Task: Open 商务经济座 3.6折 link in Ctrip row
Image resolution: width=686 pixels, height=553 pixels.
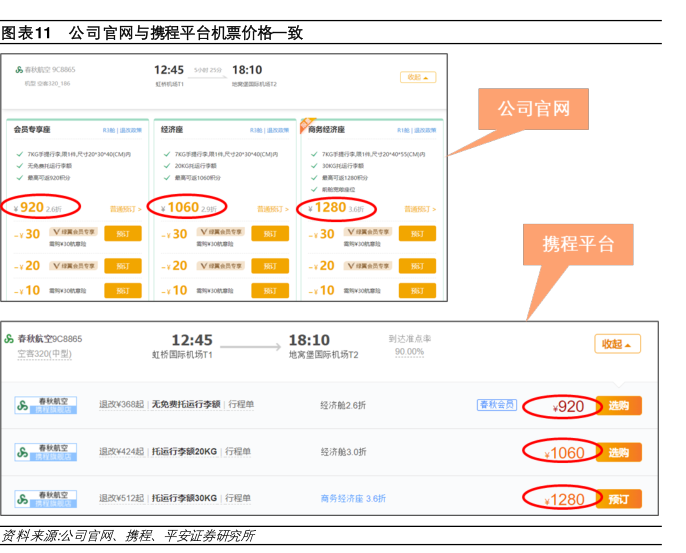Action: [353, 498]
